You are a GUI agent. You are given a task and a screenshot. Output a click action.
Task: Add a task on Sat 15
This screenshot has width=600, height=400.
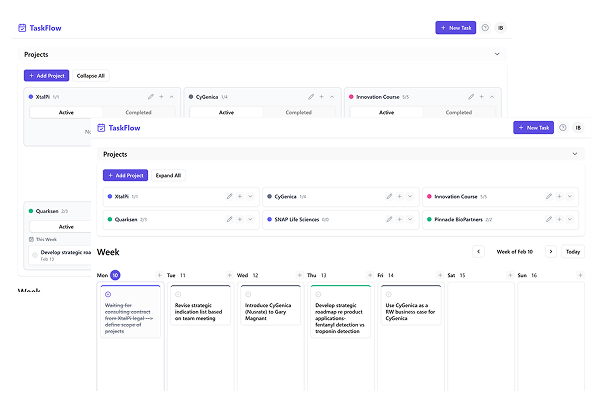pyautogui.click(x=510, y=275)
